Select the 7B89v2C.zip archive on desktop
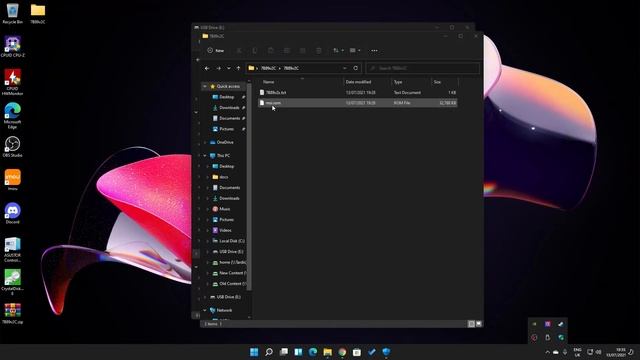Image resolution: width=640 pixels, height=360 pixels. pyautogui.click(x=13, y=313)
